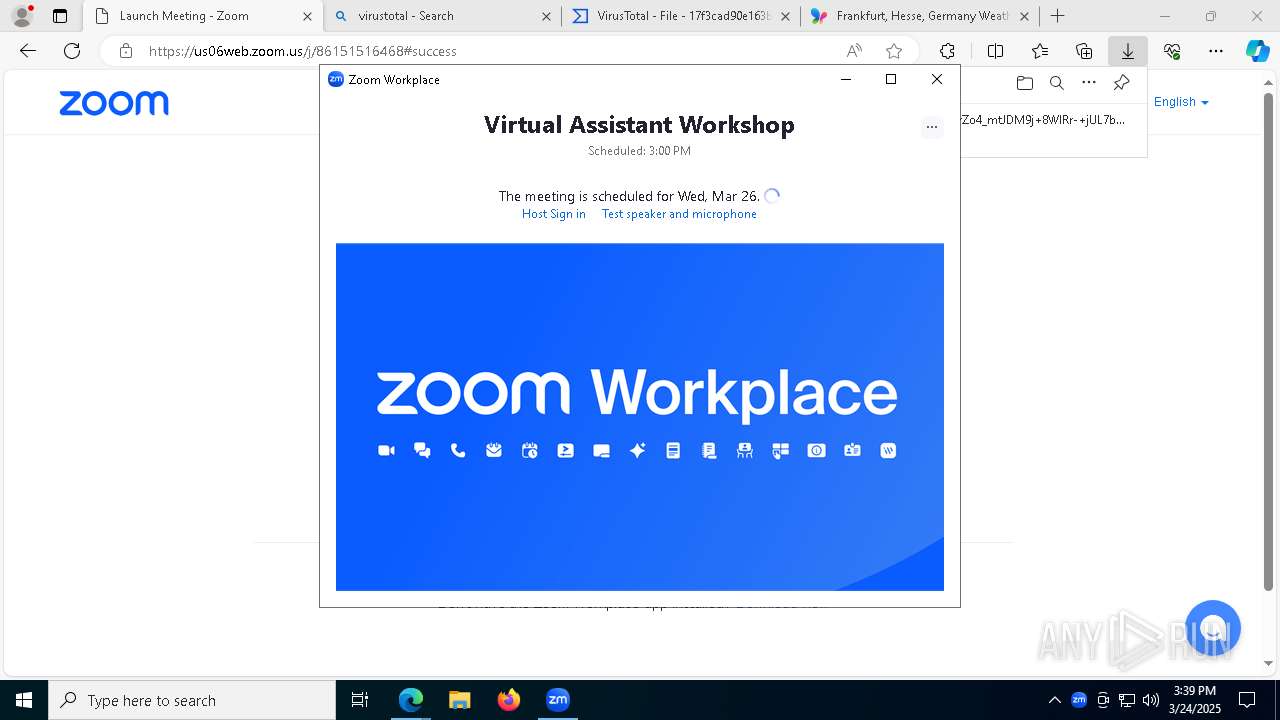Screen dimensions: 1280x720
Task: Click the browser address bar URL
Action: tap(303, 51)
